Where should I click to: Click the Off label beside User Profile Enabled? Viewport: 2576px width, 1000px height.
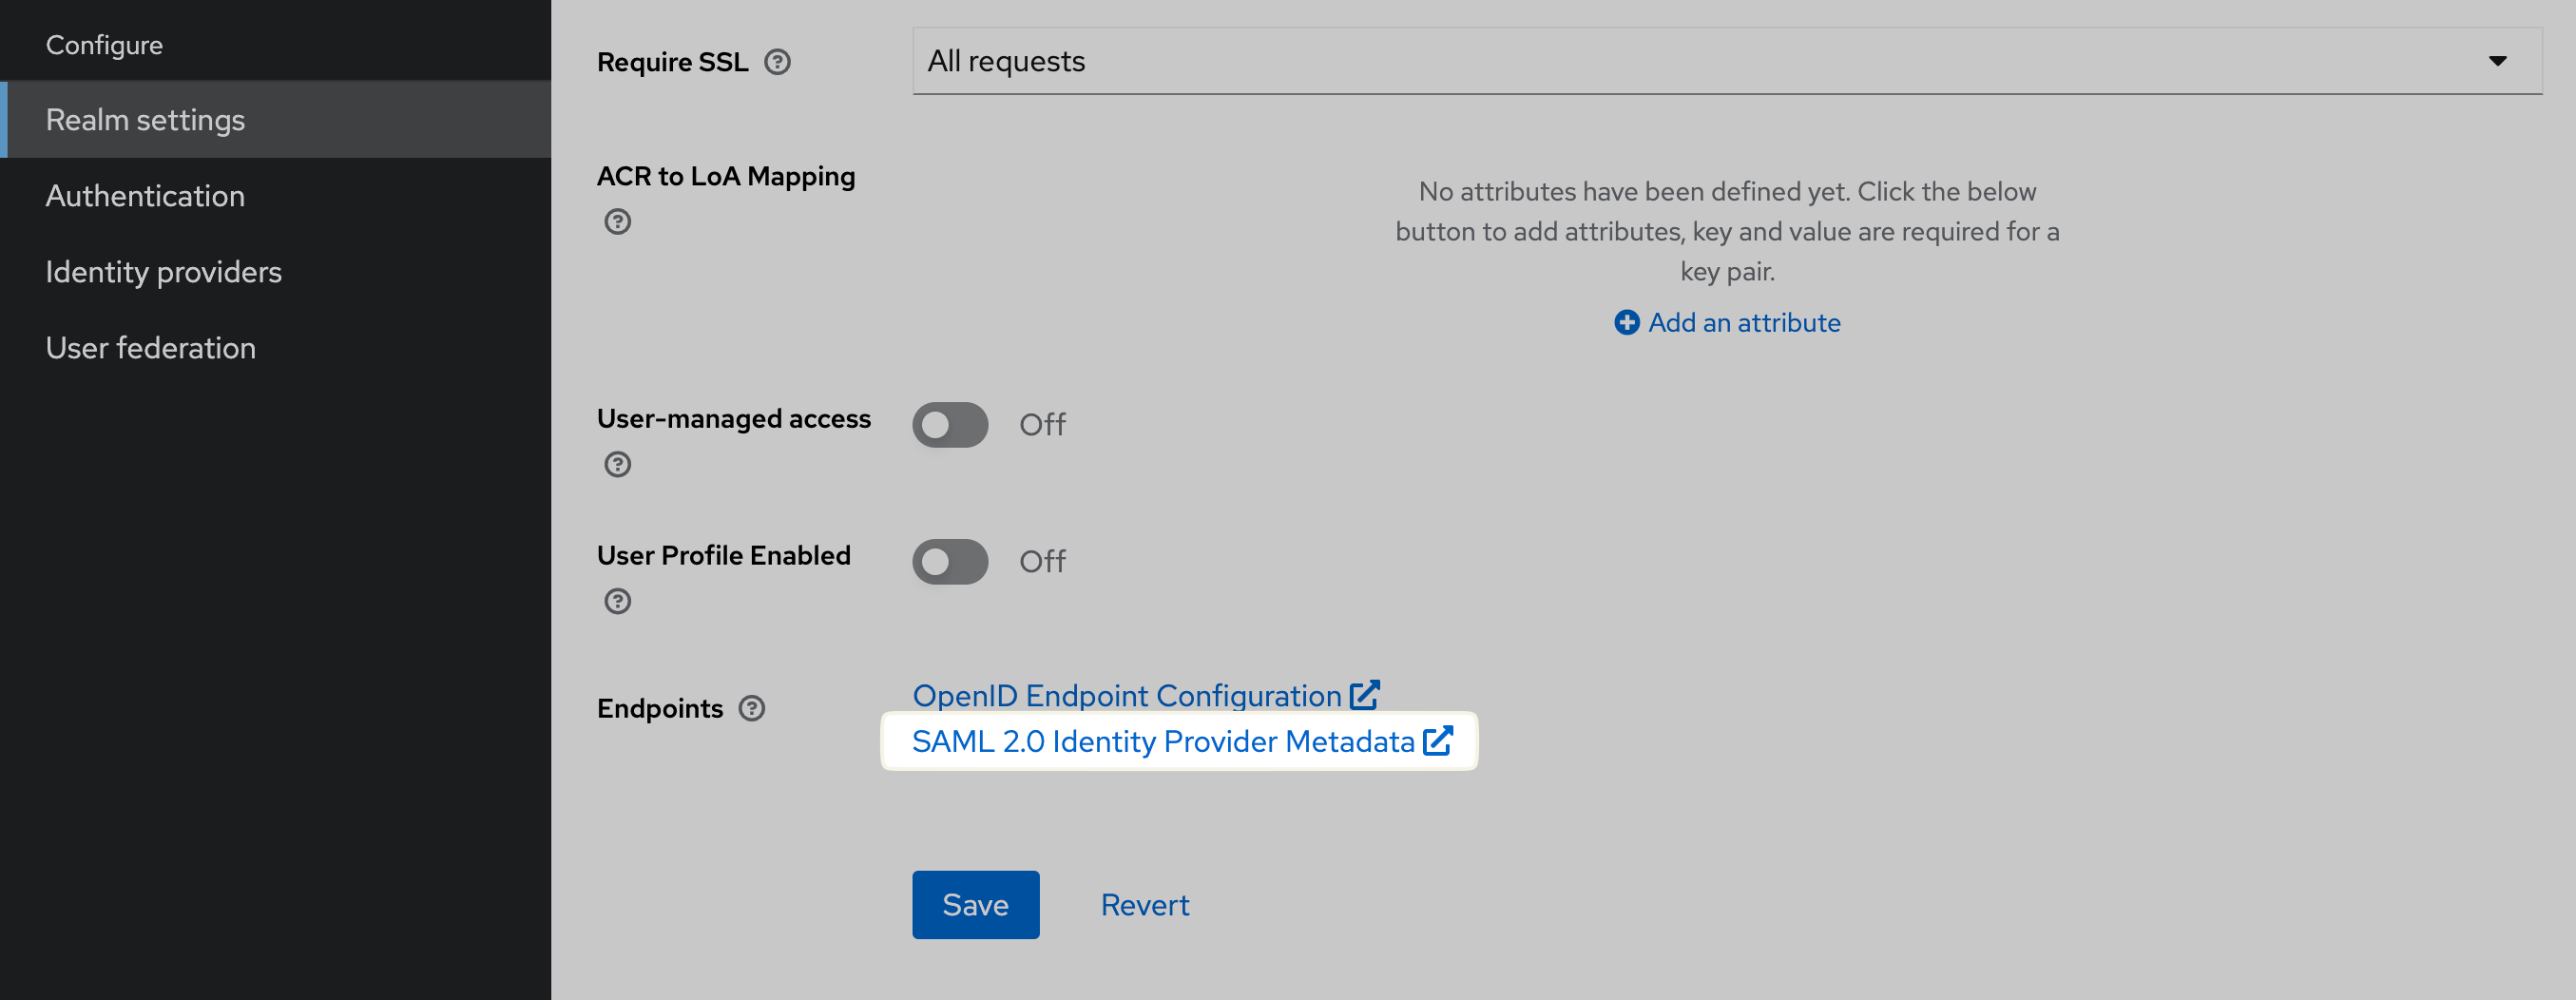[1042, 561]
